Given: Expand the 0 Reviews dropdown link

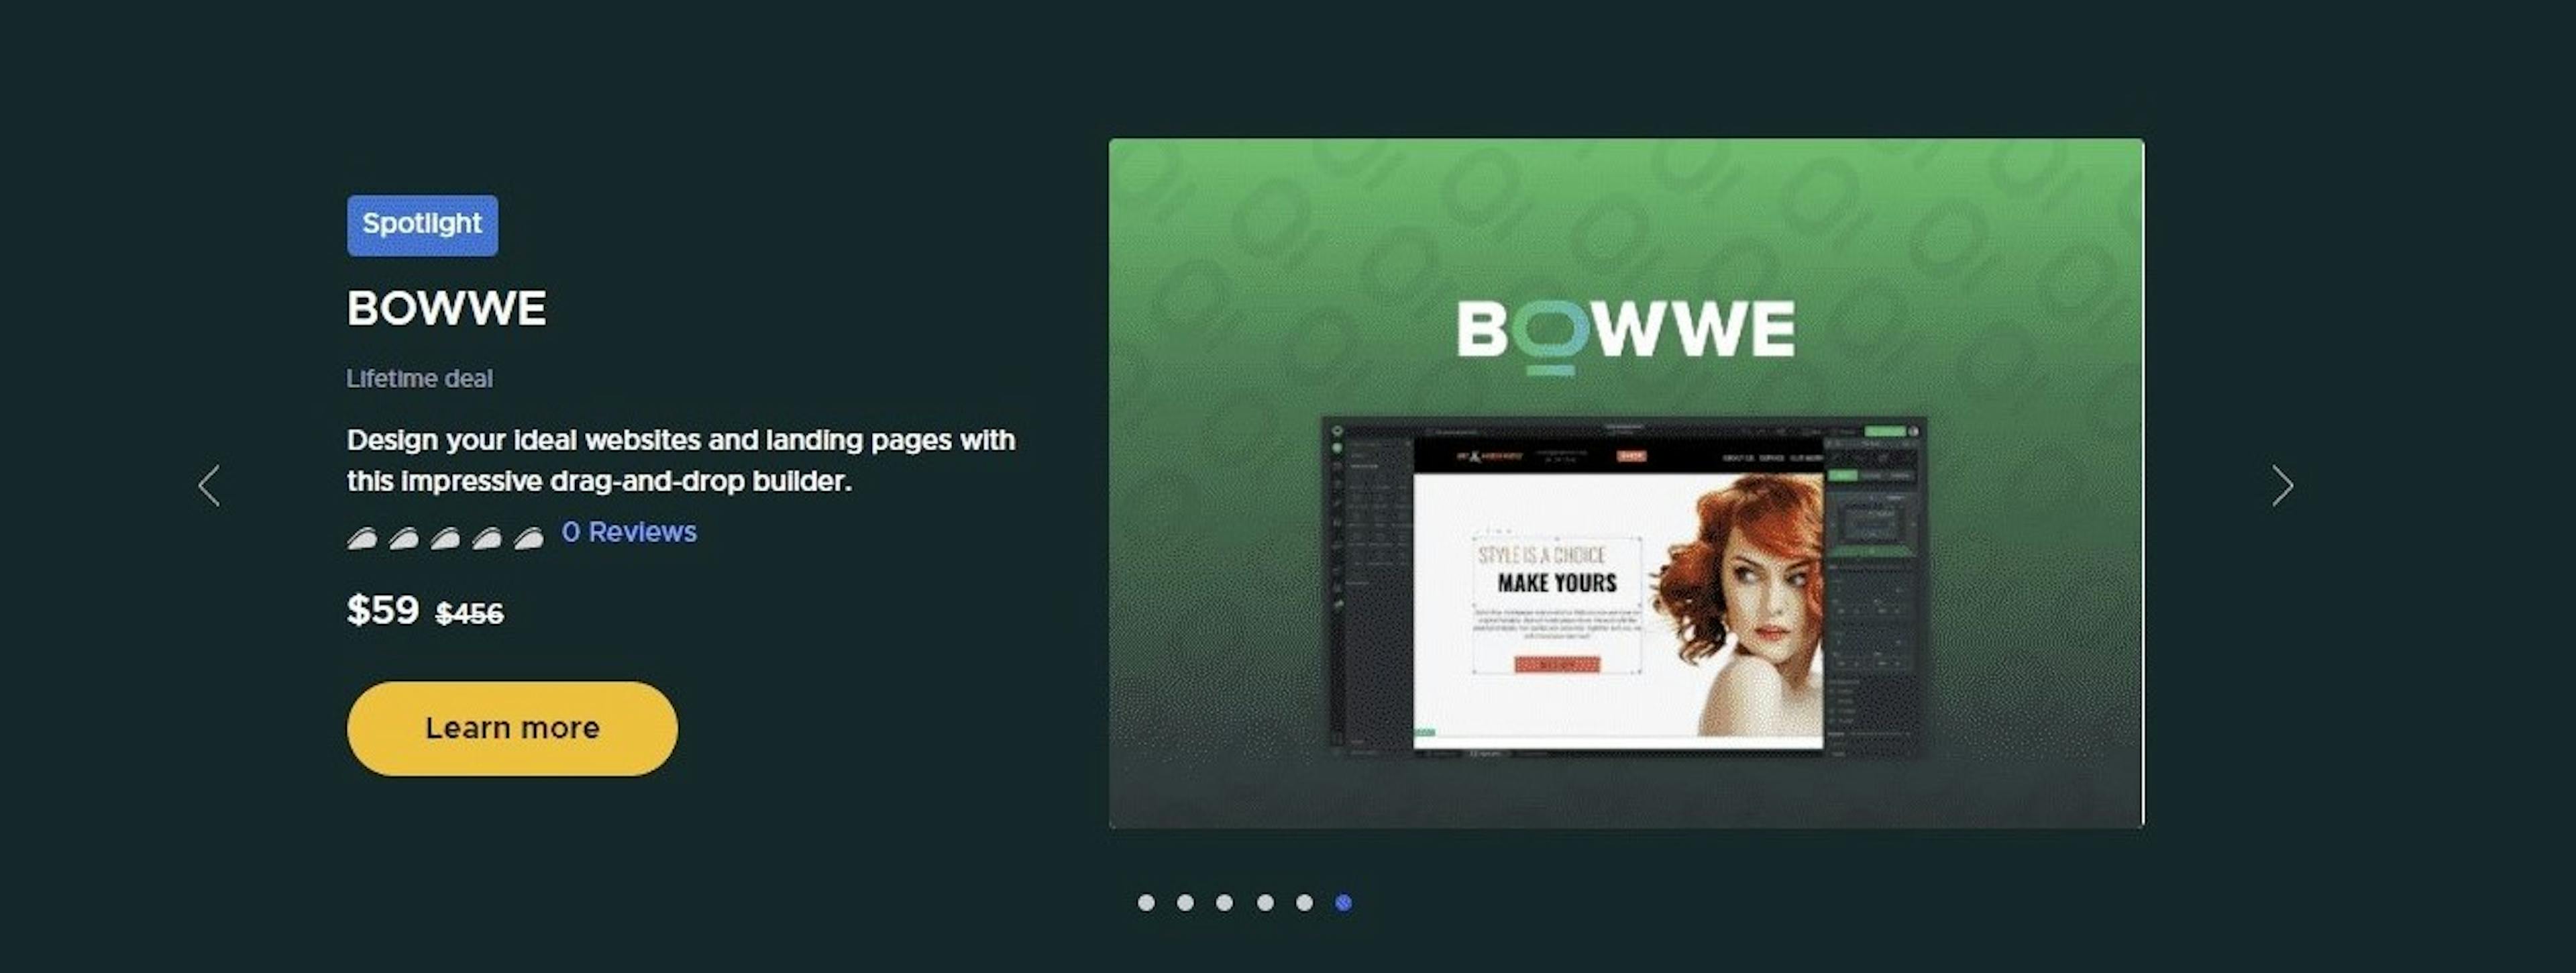Looking at the screenshot, I should click(x=629, y=533).
